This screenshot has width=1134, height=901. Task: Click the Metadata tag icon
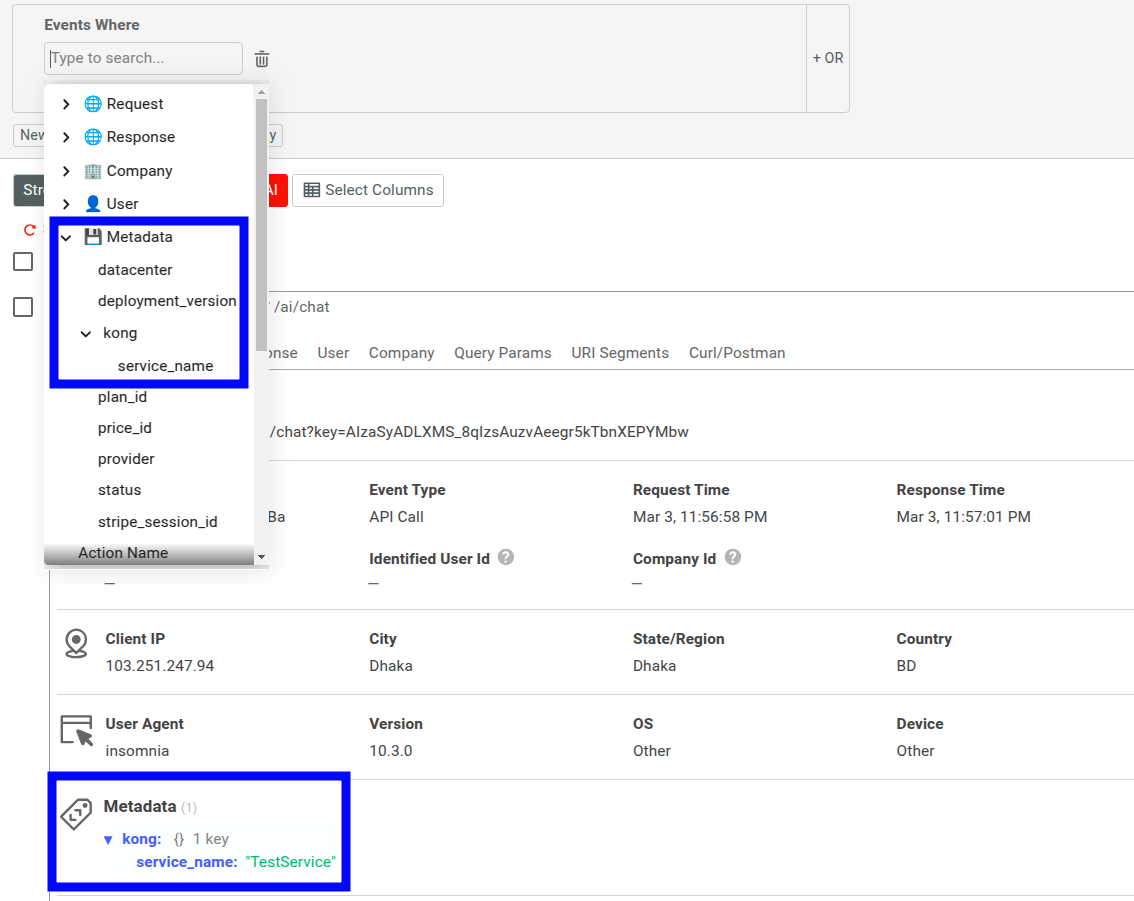tap(77, 814)
